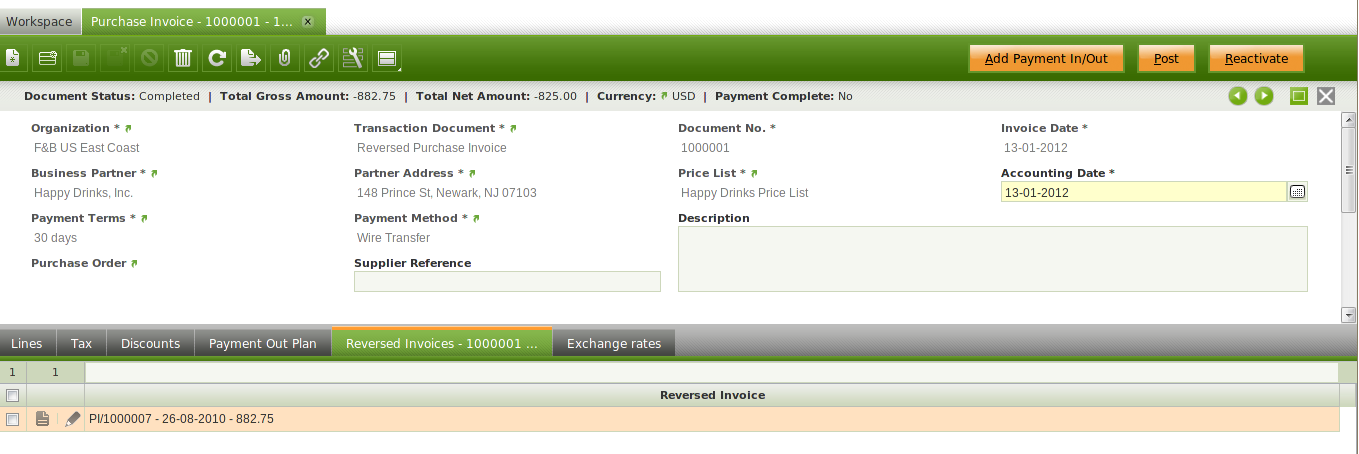Open attachments with the paperclip icon
Screen dimensions: 1359x454
coord(284,59)
